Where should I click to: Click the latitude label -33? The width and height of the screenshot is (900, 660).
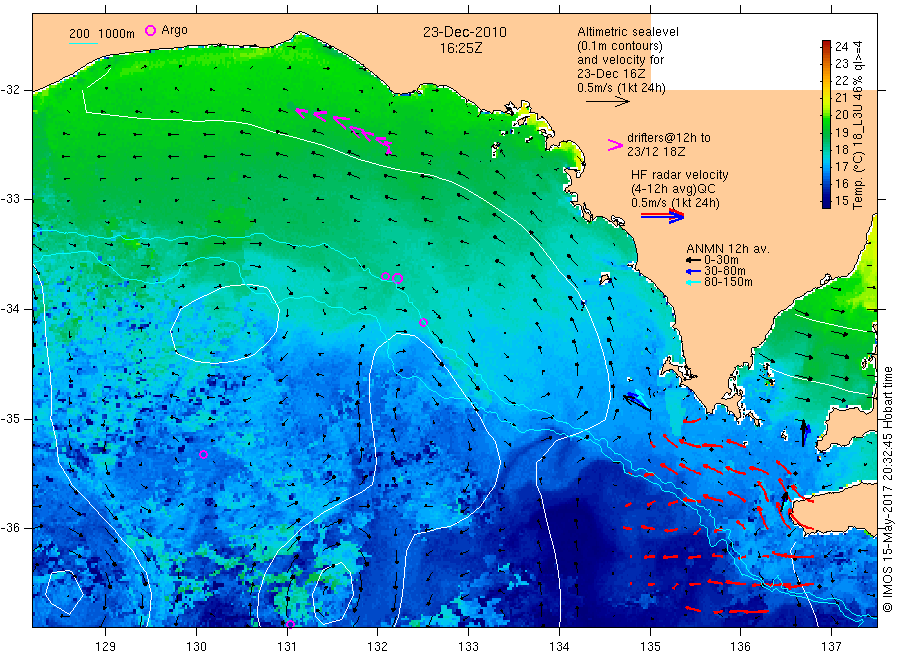pyautogui.click(x=10, y=199)
